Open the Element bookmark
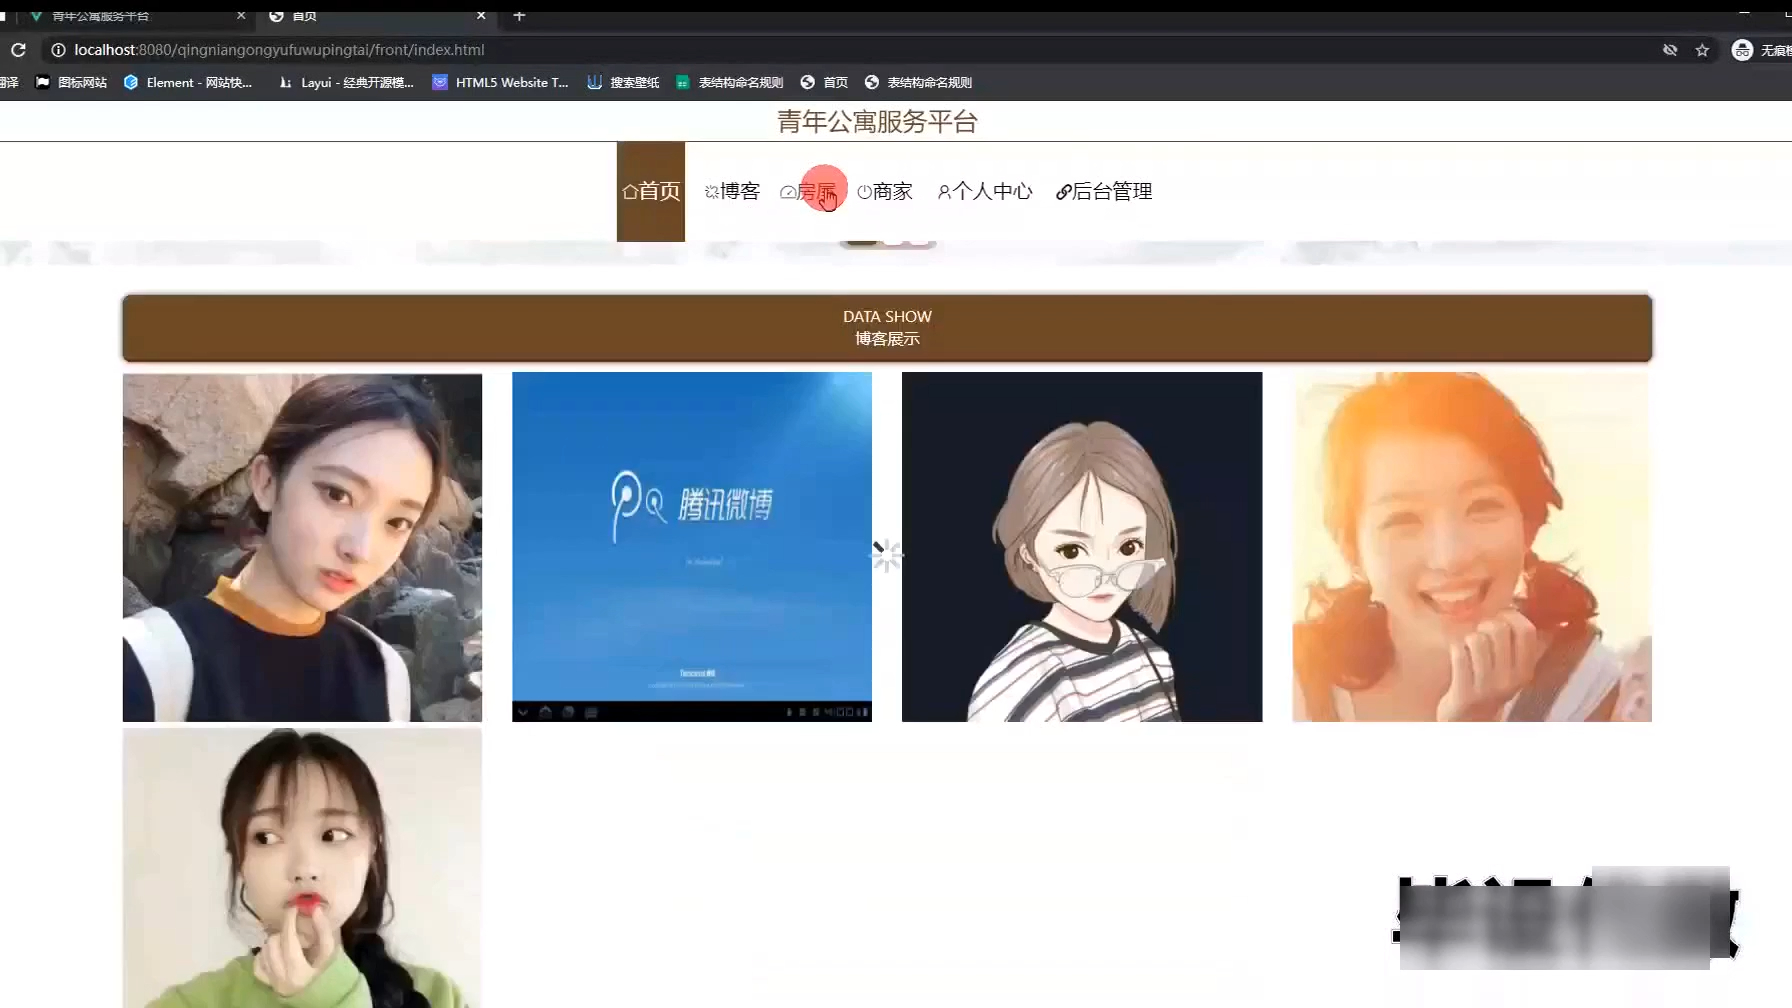 pos(188,82)
